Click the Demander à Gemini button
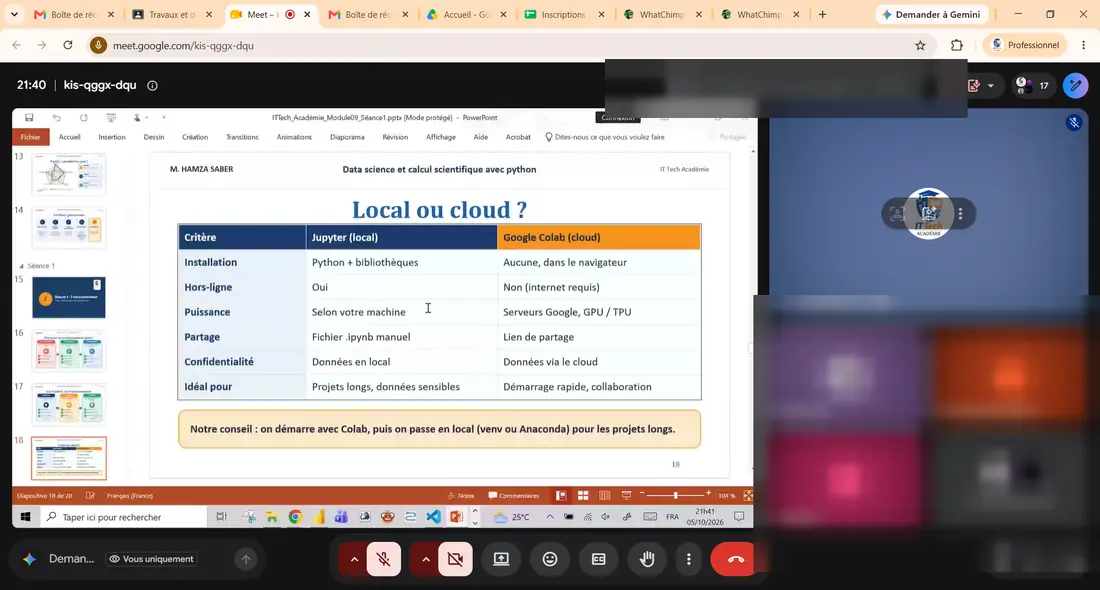This screenshot has height=590, width=1100. (x=932, y=14)
